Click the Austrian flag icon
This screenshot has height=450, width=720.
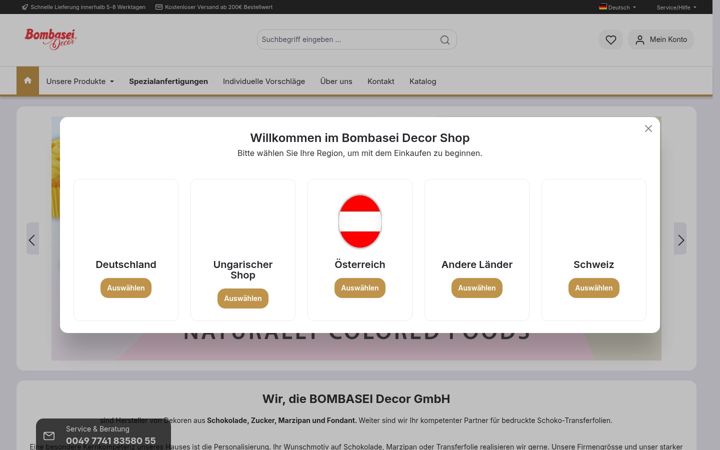coord(360,221)
